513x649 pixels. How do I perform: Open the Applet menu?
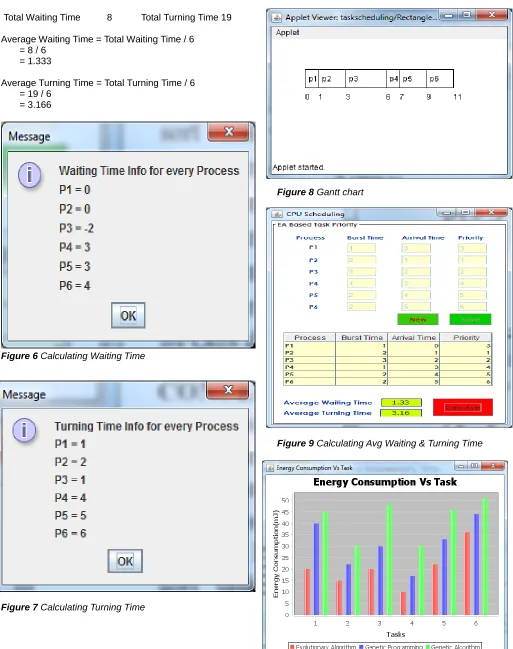(287, 32)
